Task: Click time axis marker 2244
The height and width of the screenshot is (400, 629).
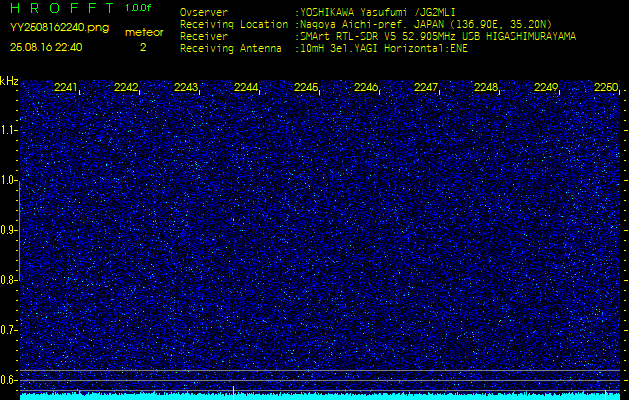Action: coord(246,87)
